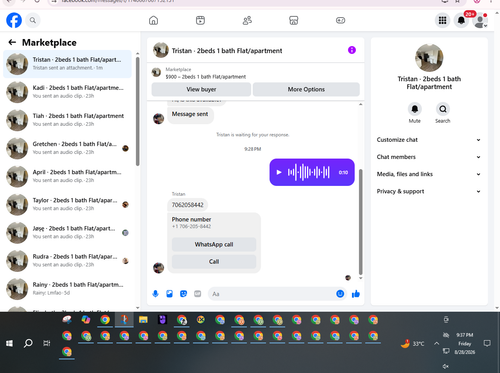
Task: Open the Windows Start menu
Action: [x=9, y=343]
